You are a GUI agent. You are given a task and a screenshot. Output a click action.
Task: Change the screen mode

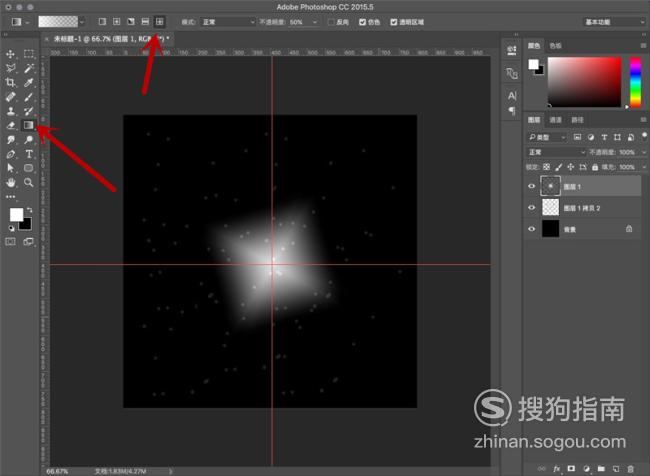pos(29,241)
